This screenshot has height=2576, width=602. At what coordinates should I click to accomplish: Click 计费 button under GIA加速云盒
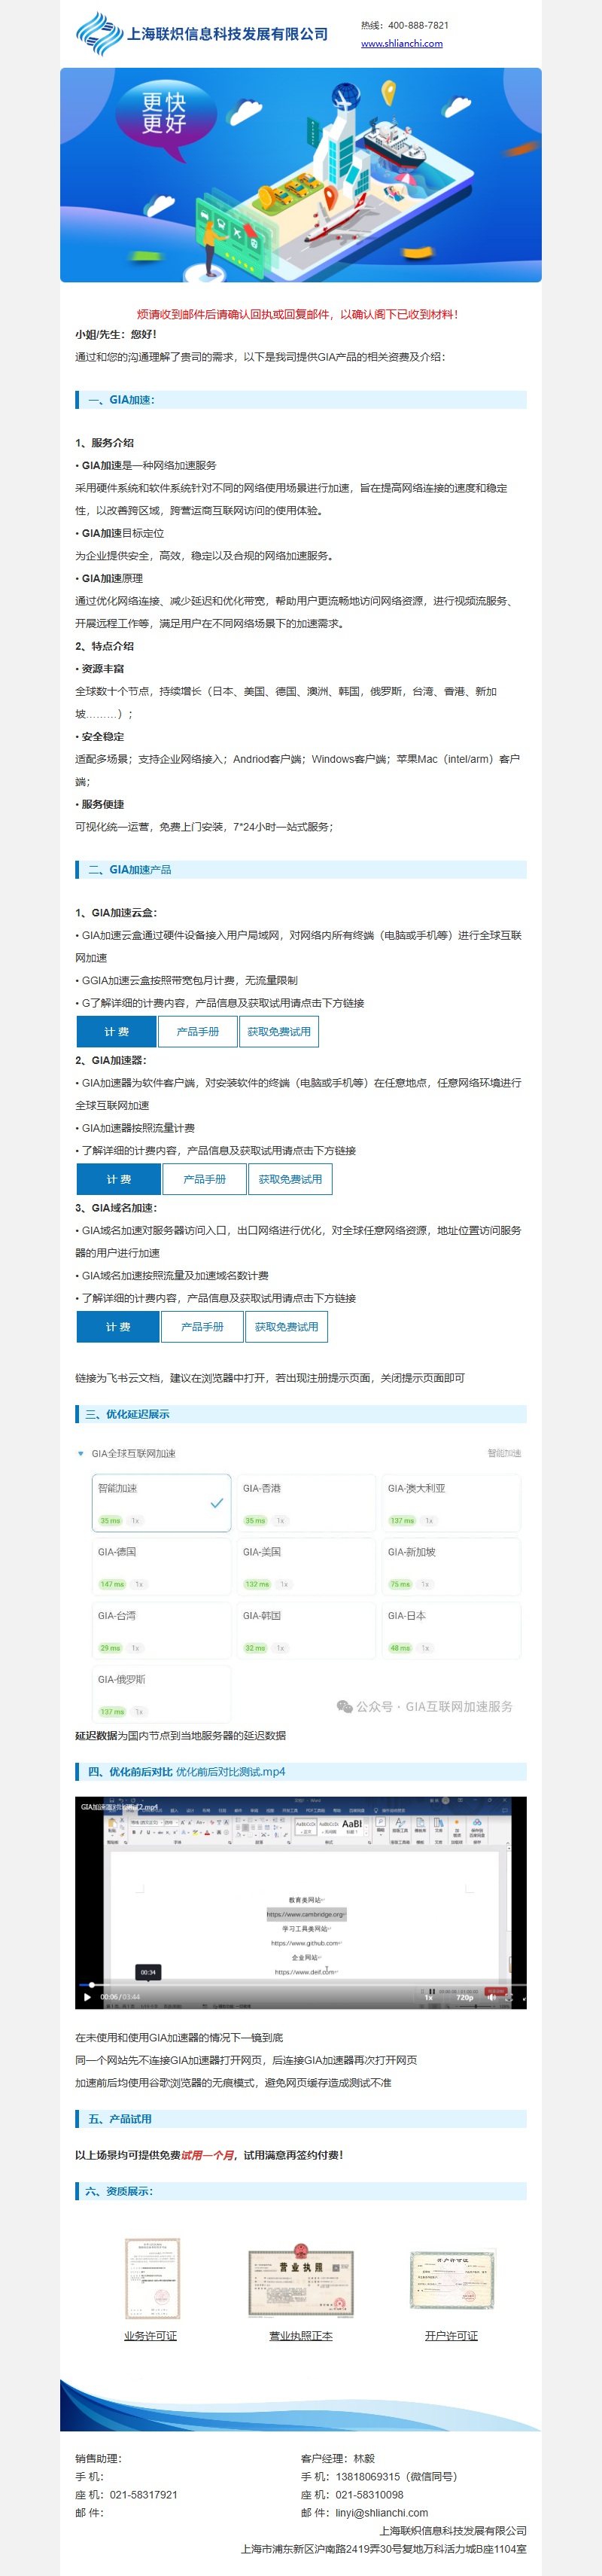pos(116,1031)
